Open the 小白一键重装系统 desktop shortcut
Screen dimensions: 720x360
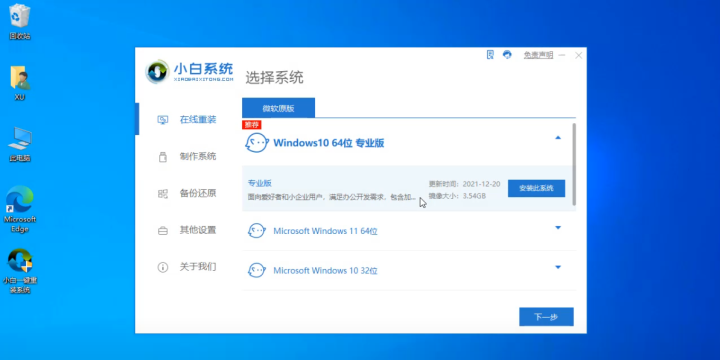click(20, 271)
